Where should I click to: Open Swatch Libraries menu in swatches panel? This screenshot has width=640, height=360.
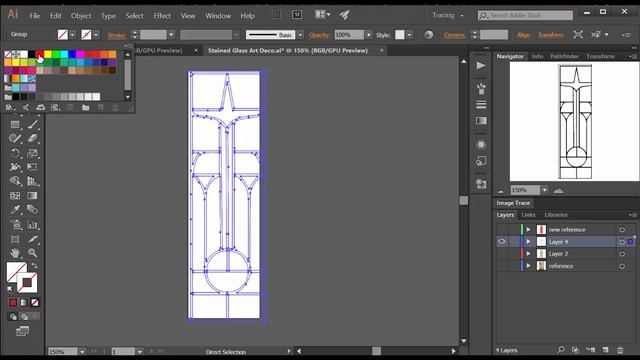(10, 107)
